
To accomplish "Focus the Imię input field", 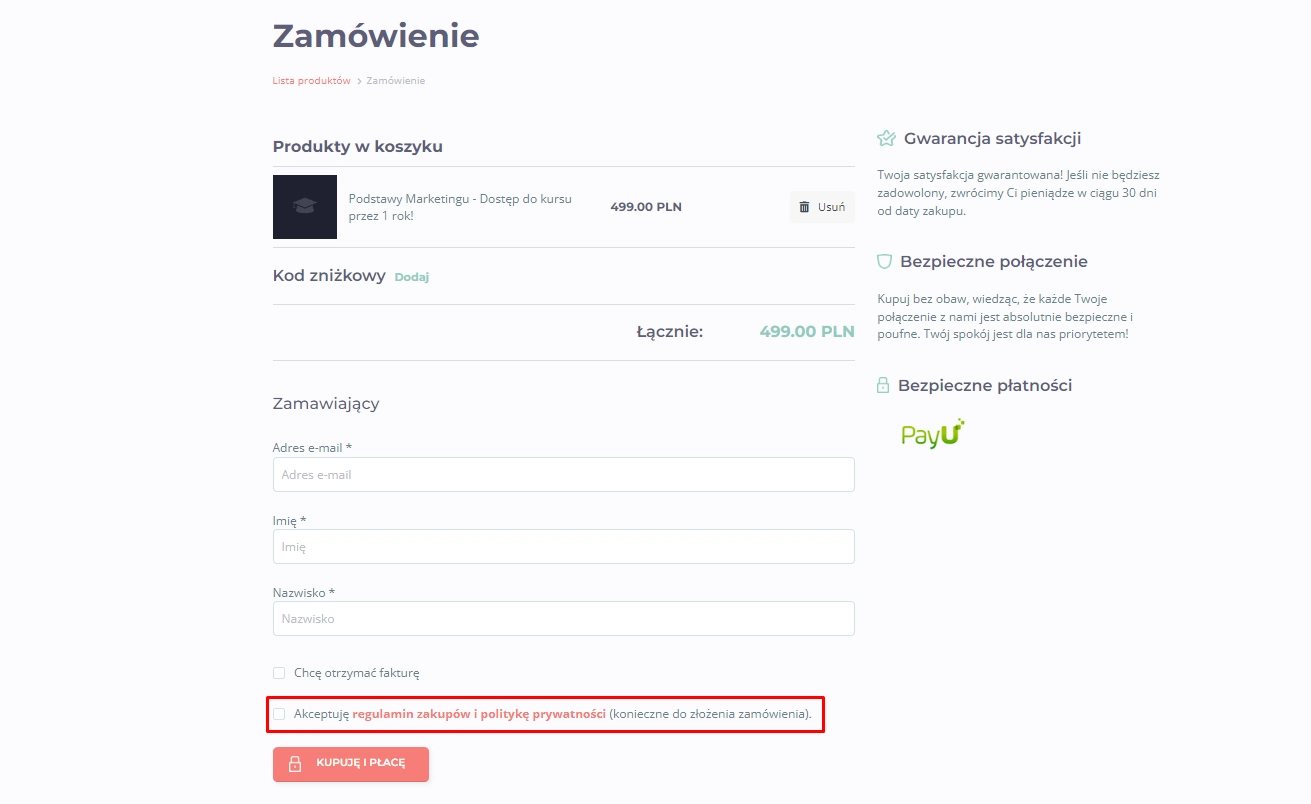I will (564, 547).
